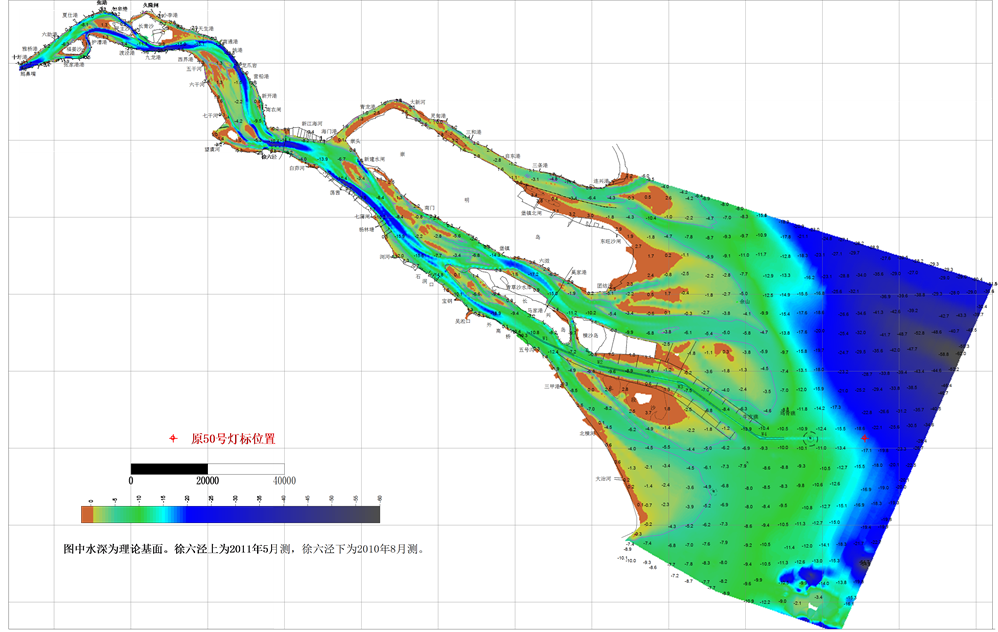Click the red legend text 原50号灯标位置
Screen dimensions: 998x632
pos(233,438)
